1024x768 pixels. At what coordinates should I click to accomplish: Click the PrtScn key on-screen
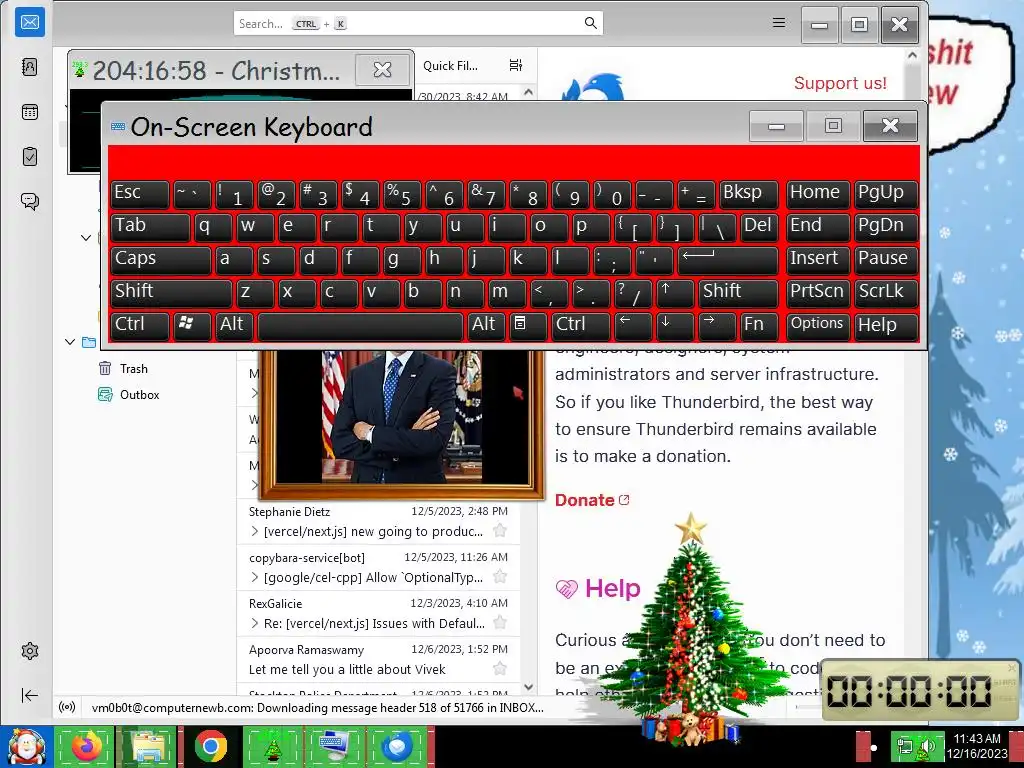click(817, 292)
